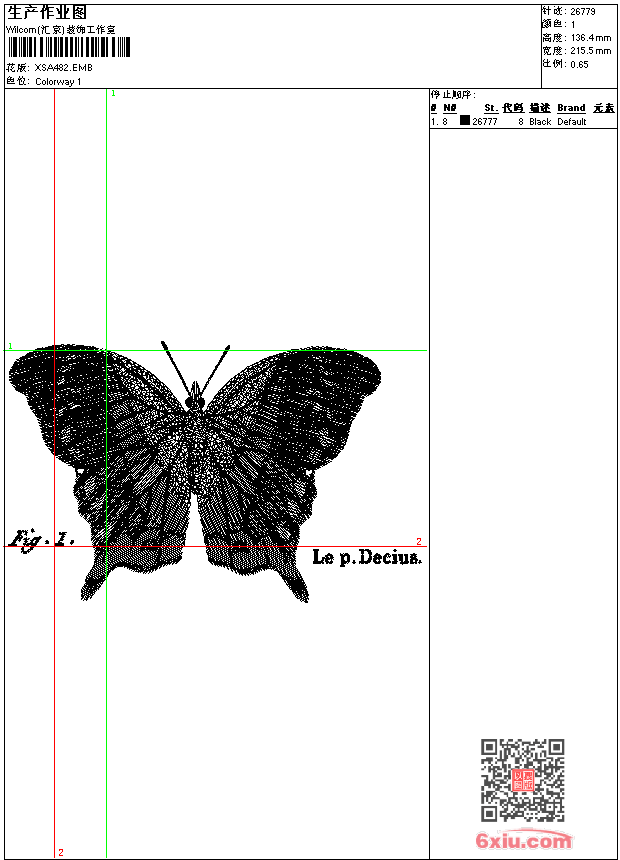Select the butterfly embroidery design preview
The width and height of the screenshot is (620, 860).
tap(195, 472)
